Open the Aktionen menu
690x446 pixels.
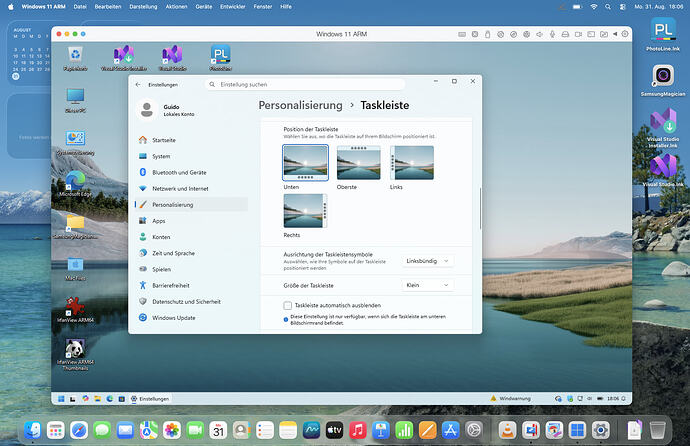[176, 7]
